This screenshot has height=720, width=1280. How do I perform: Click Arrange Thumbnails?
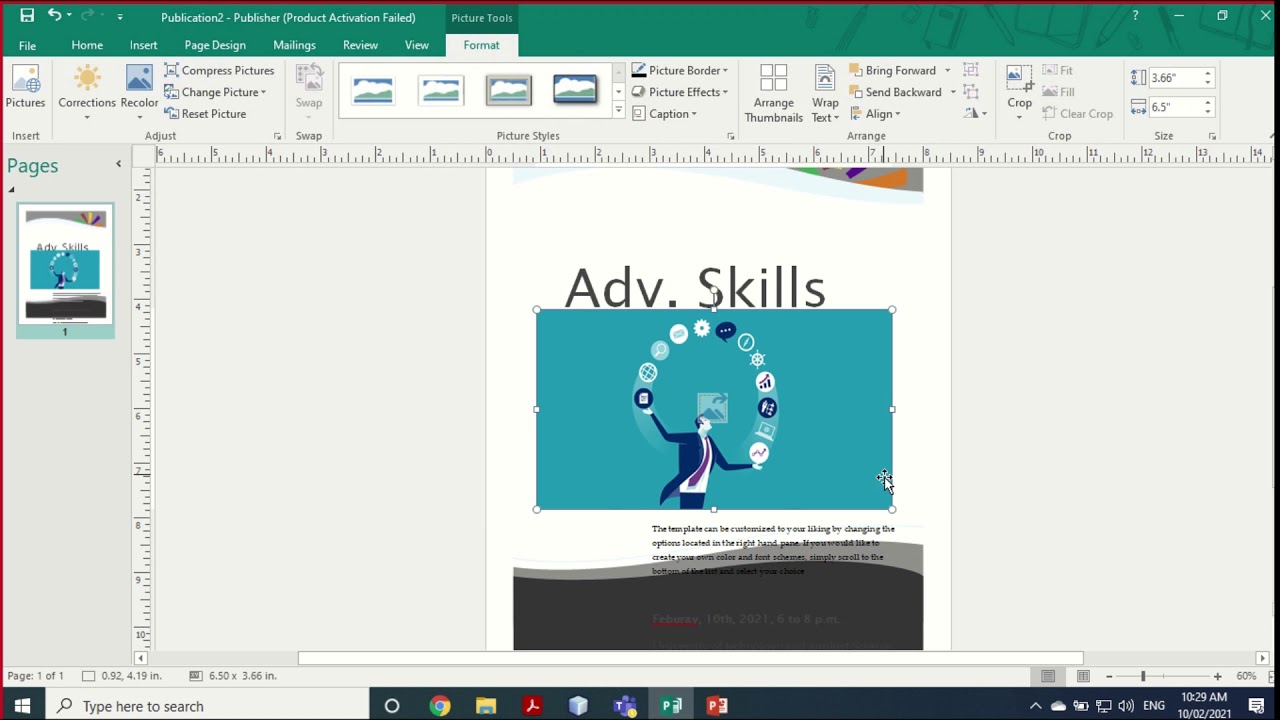[x=774, y=93]
